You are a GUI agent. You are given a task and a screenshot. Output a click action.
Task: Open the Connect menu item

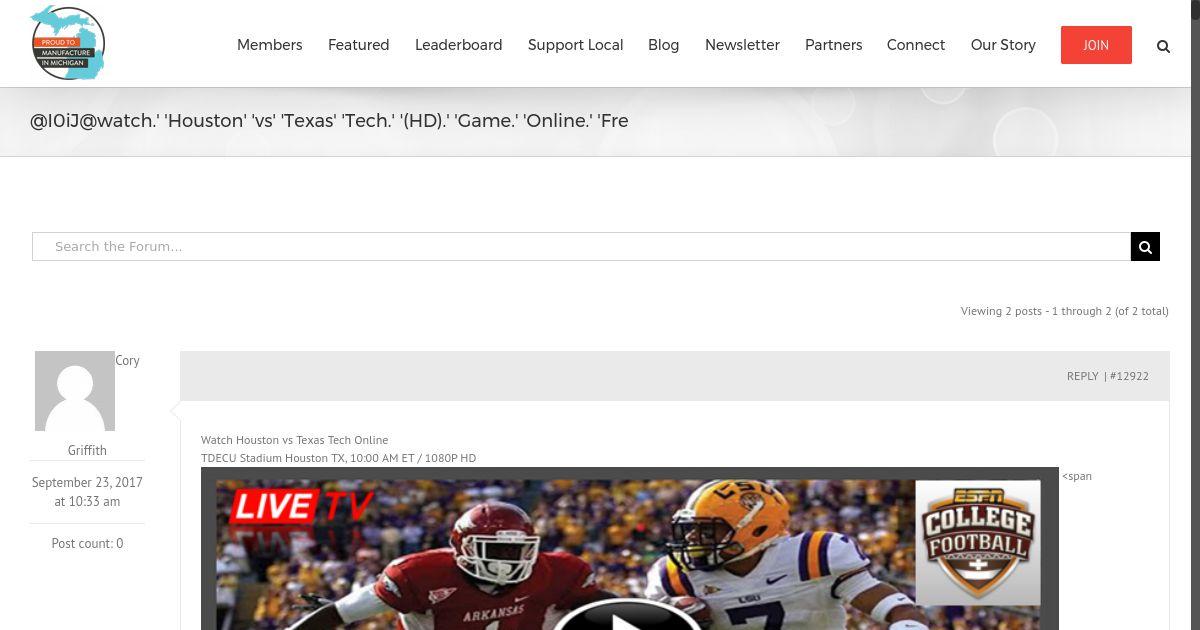click(915, 45)
